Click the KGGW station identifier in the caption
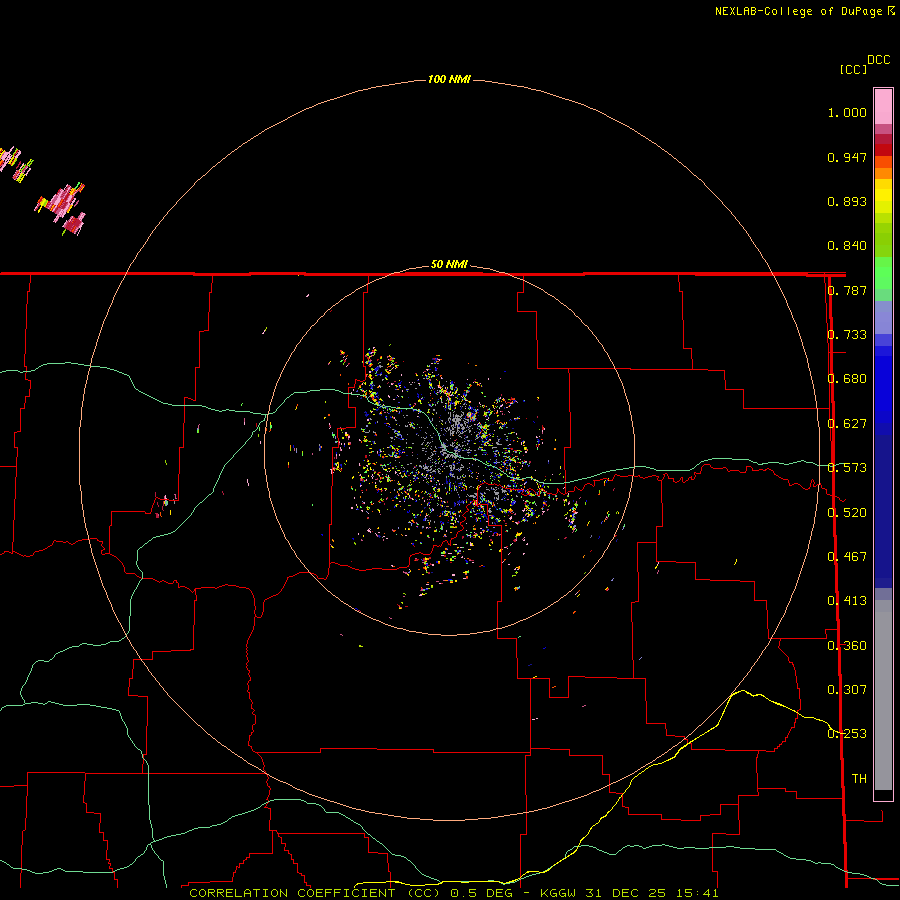This screenshot has height=900, width=900. (558, 893)
